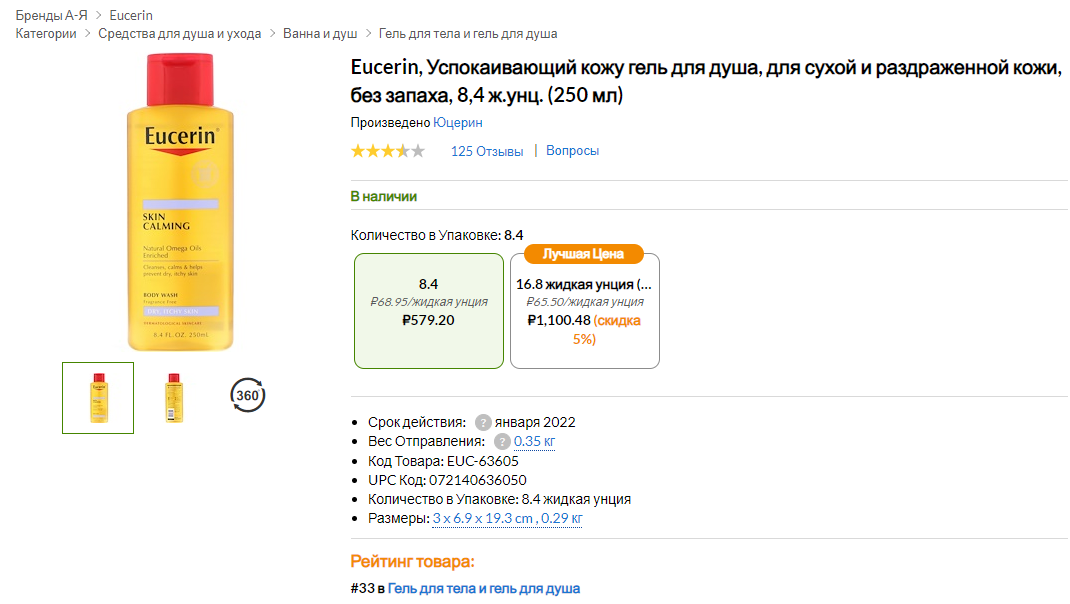Image resolution: width=1070 pixels, height=604 pixels.
Task: Open Ванна и душ breadcrumb
Action: (x=320, y=34)
